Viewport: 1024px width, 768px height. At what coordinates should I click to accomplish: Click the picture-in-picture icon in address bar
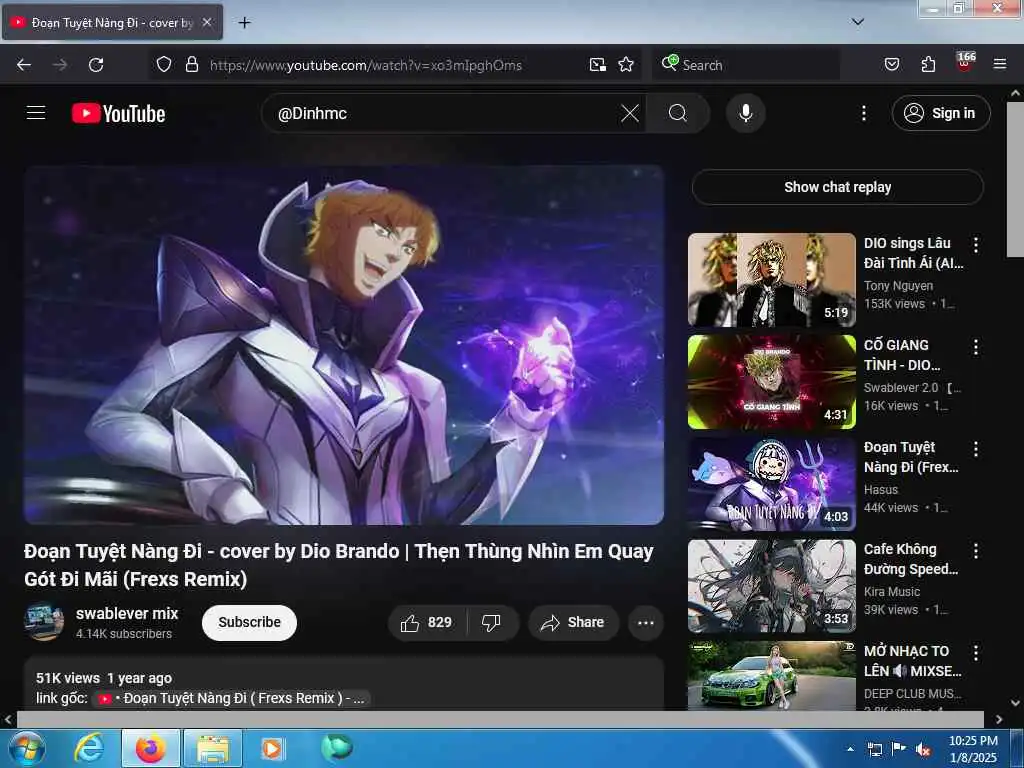click(598, 65)
